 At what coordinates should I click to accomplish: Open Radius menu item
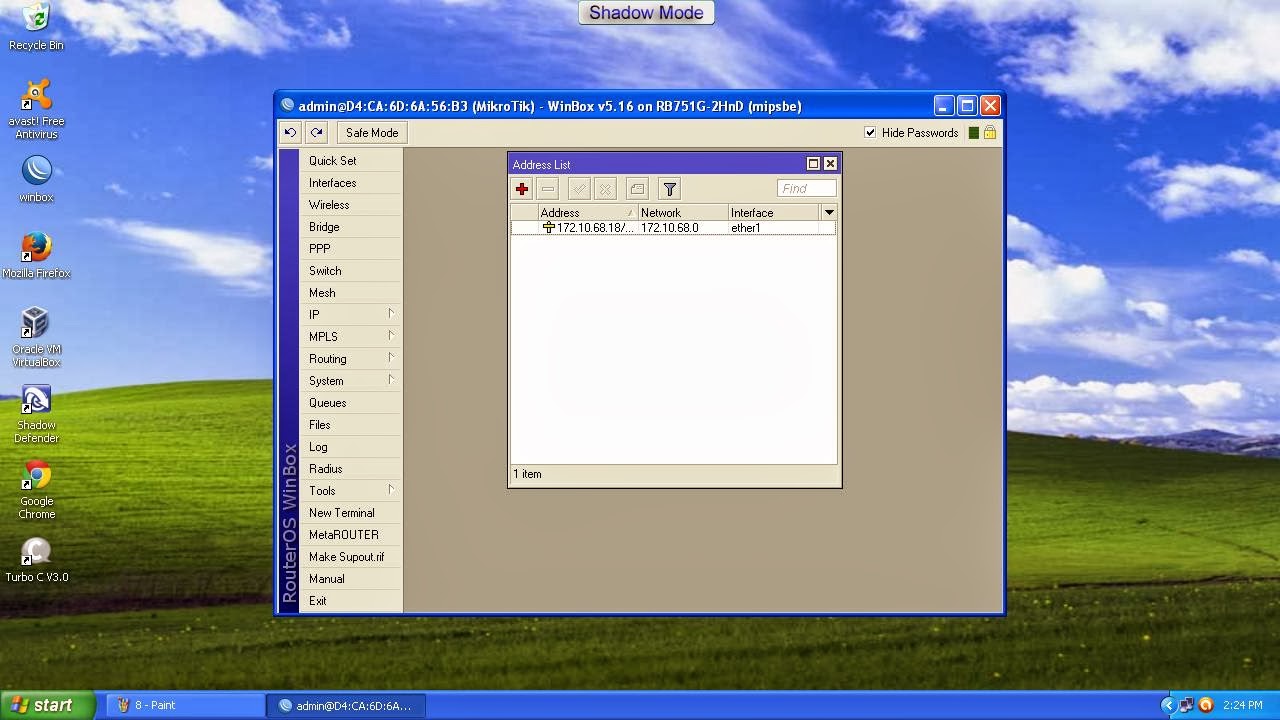[350, 469]
